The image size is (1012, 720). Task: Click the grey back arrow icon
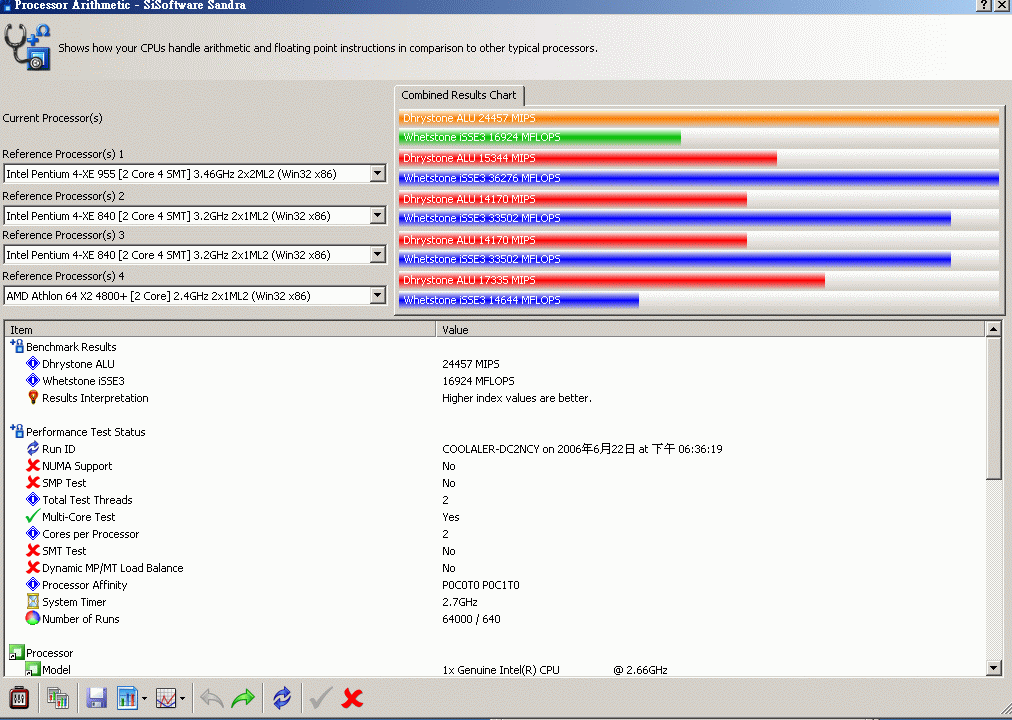212,698
